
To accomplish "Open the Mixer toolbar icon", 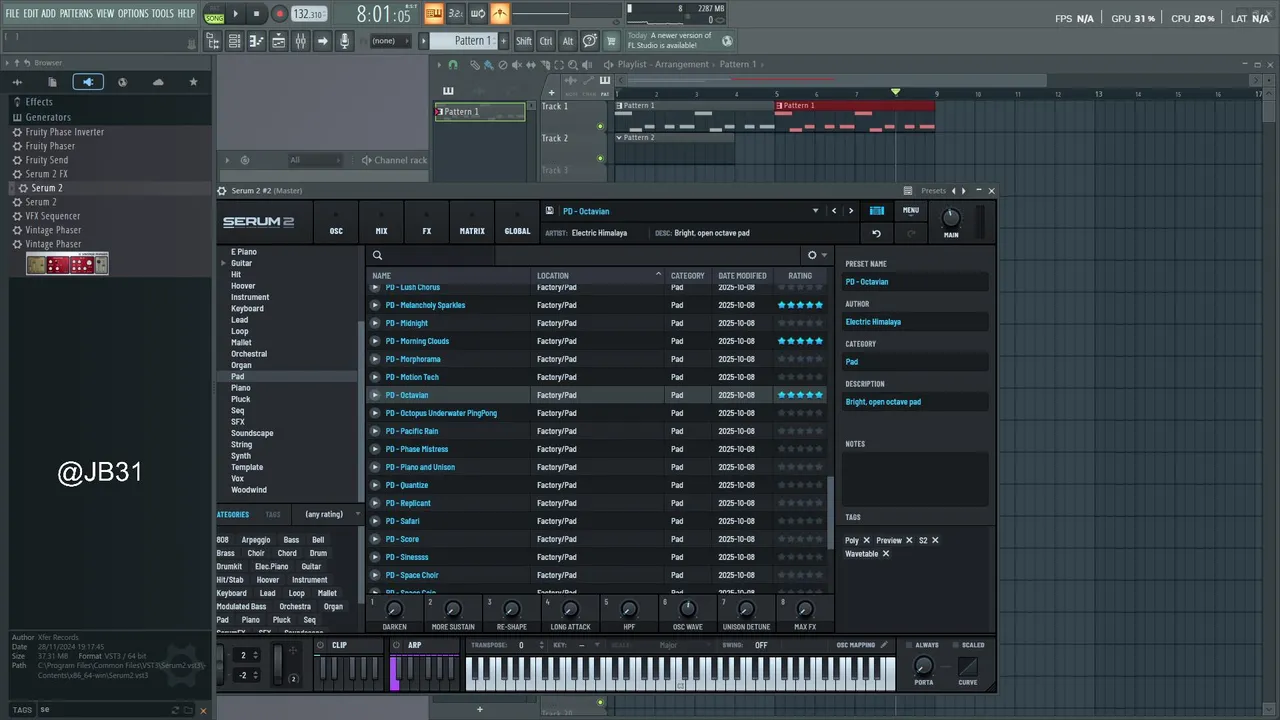I will click(300, 41).
